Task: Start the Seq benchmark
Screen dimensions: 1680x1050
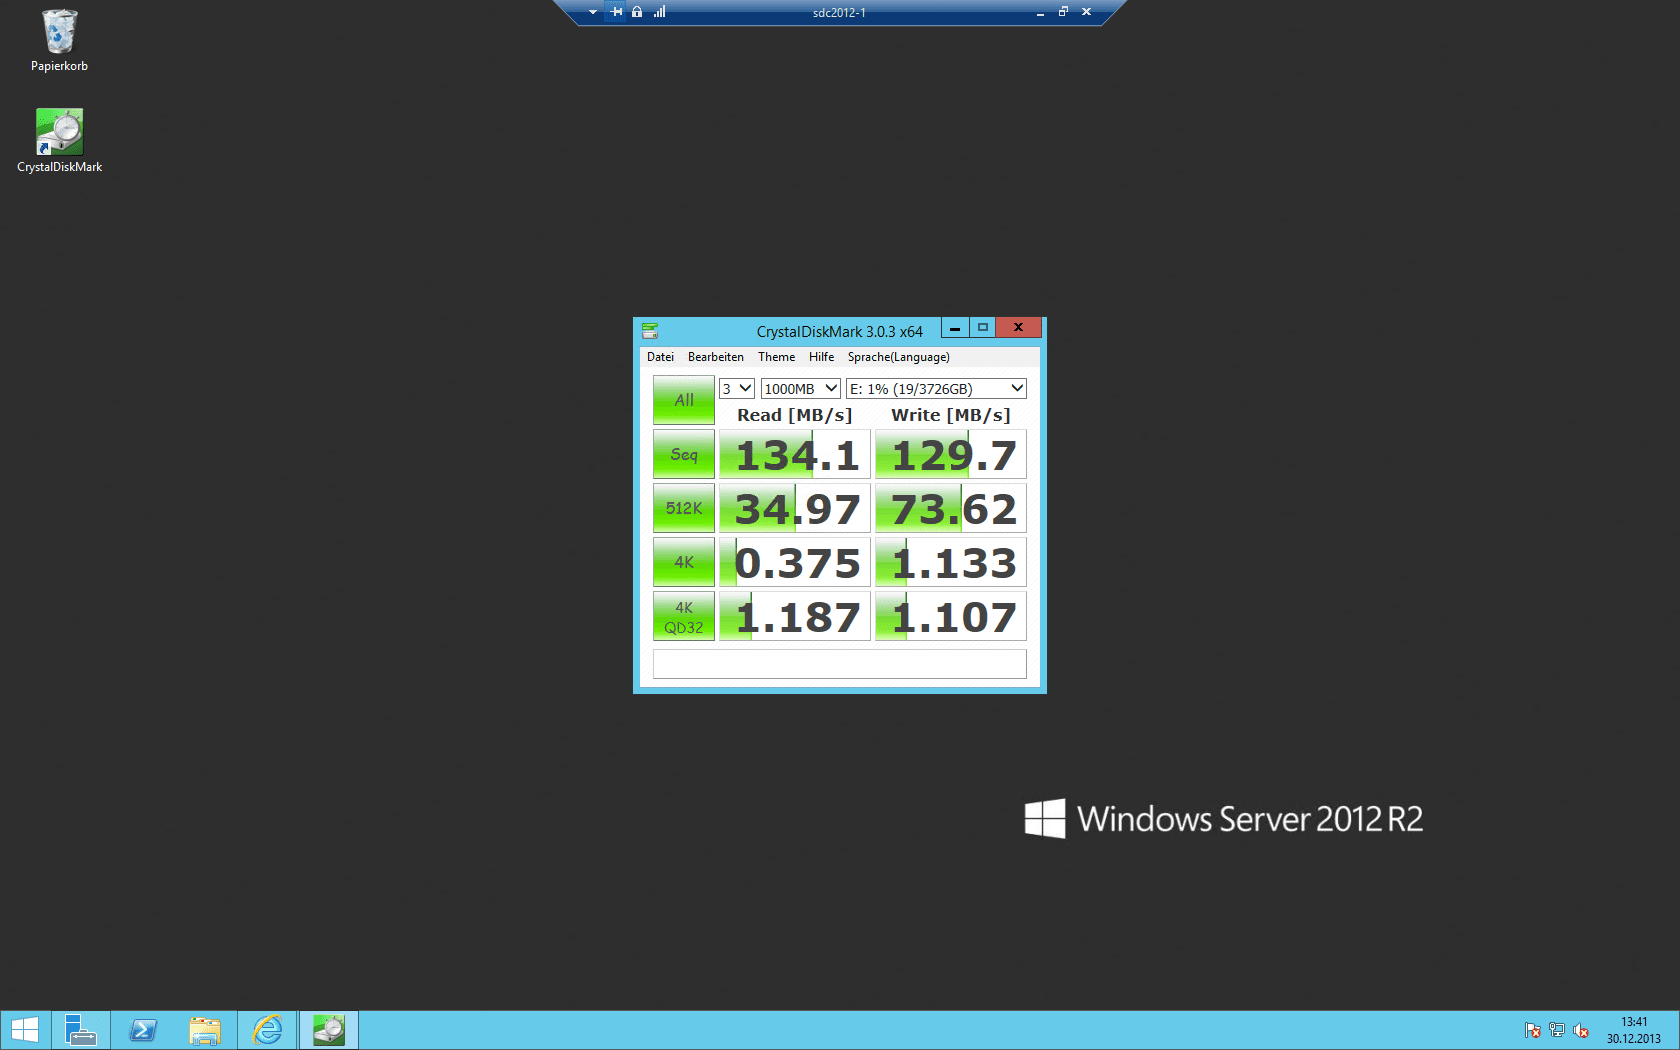Action: [x=684, y=454]
